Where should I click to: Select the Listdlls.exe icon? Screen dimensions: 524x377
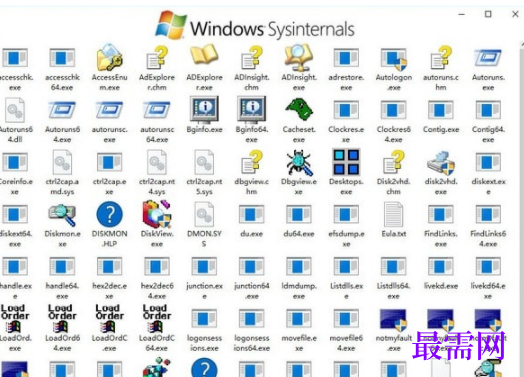[x=346, y=267]
